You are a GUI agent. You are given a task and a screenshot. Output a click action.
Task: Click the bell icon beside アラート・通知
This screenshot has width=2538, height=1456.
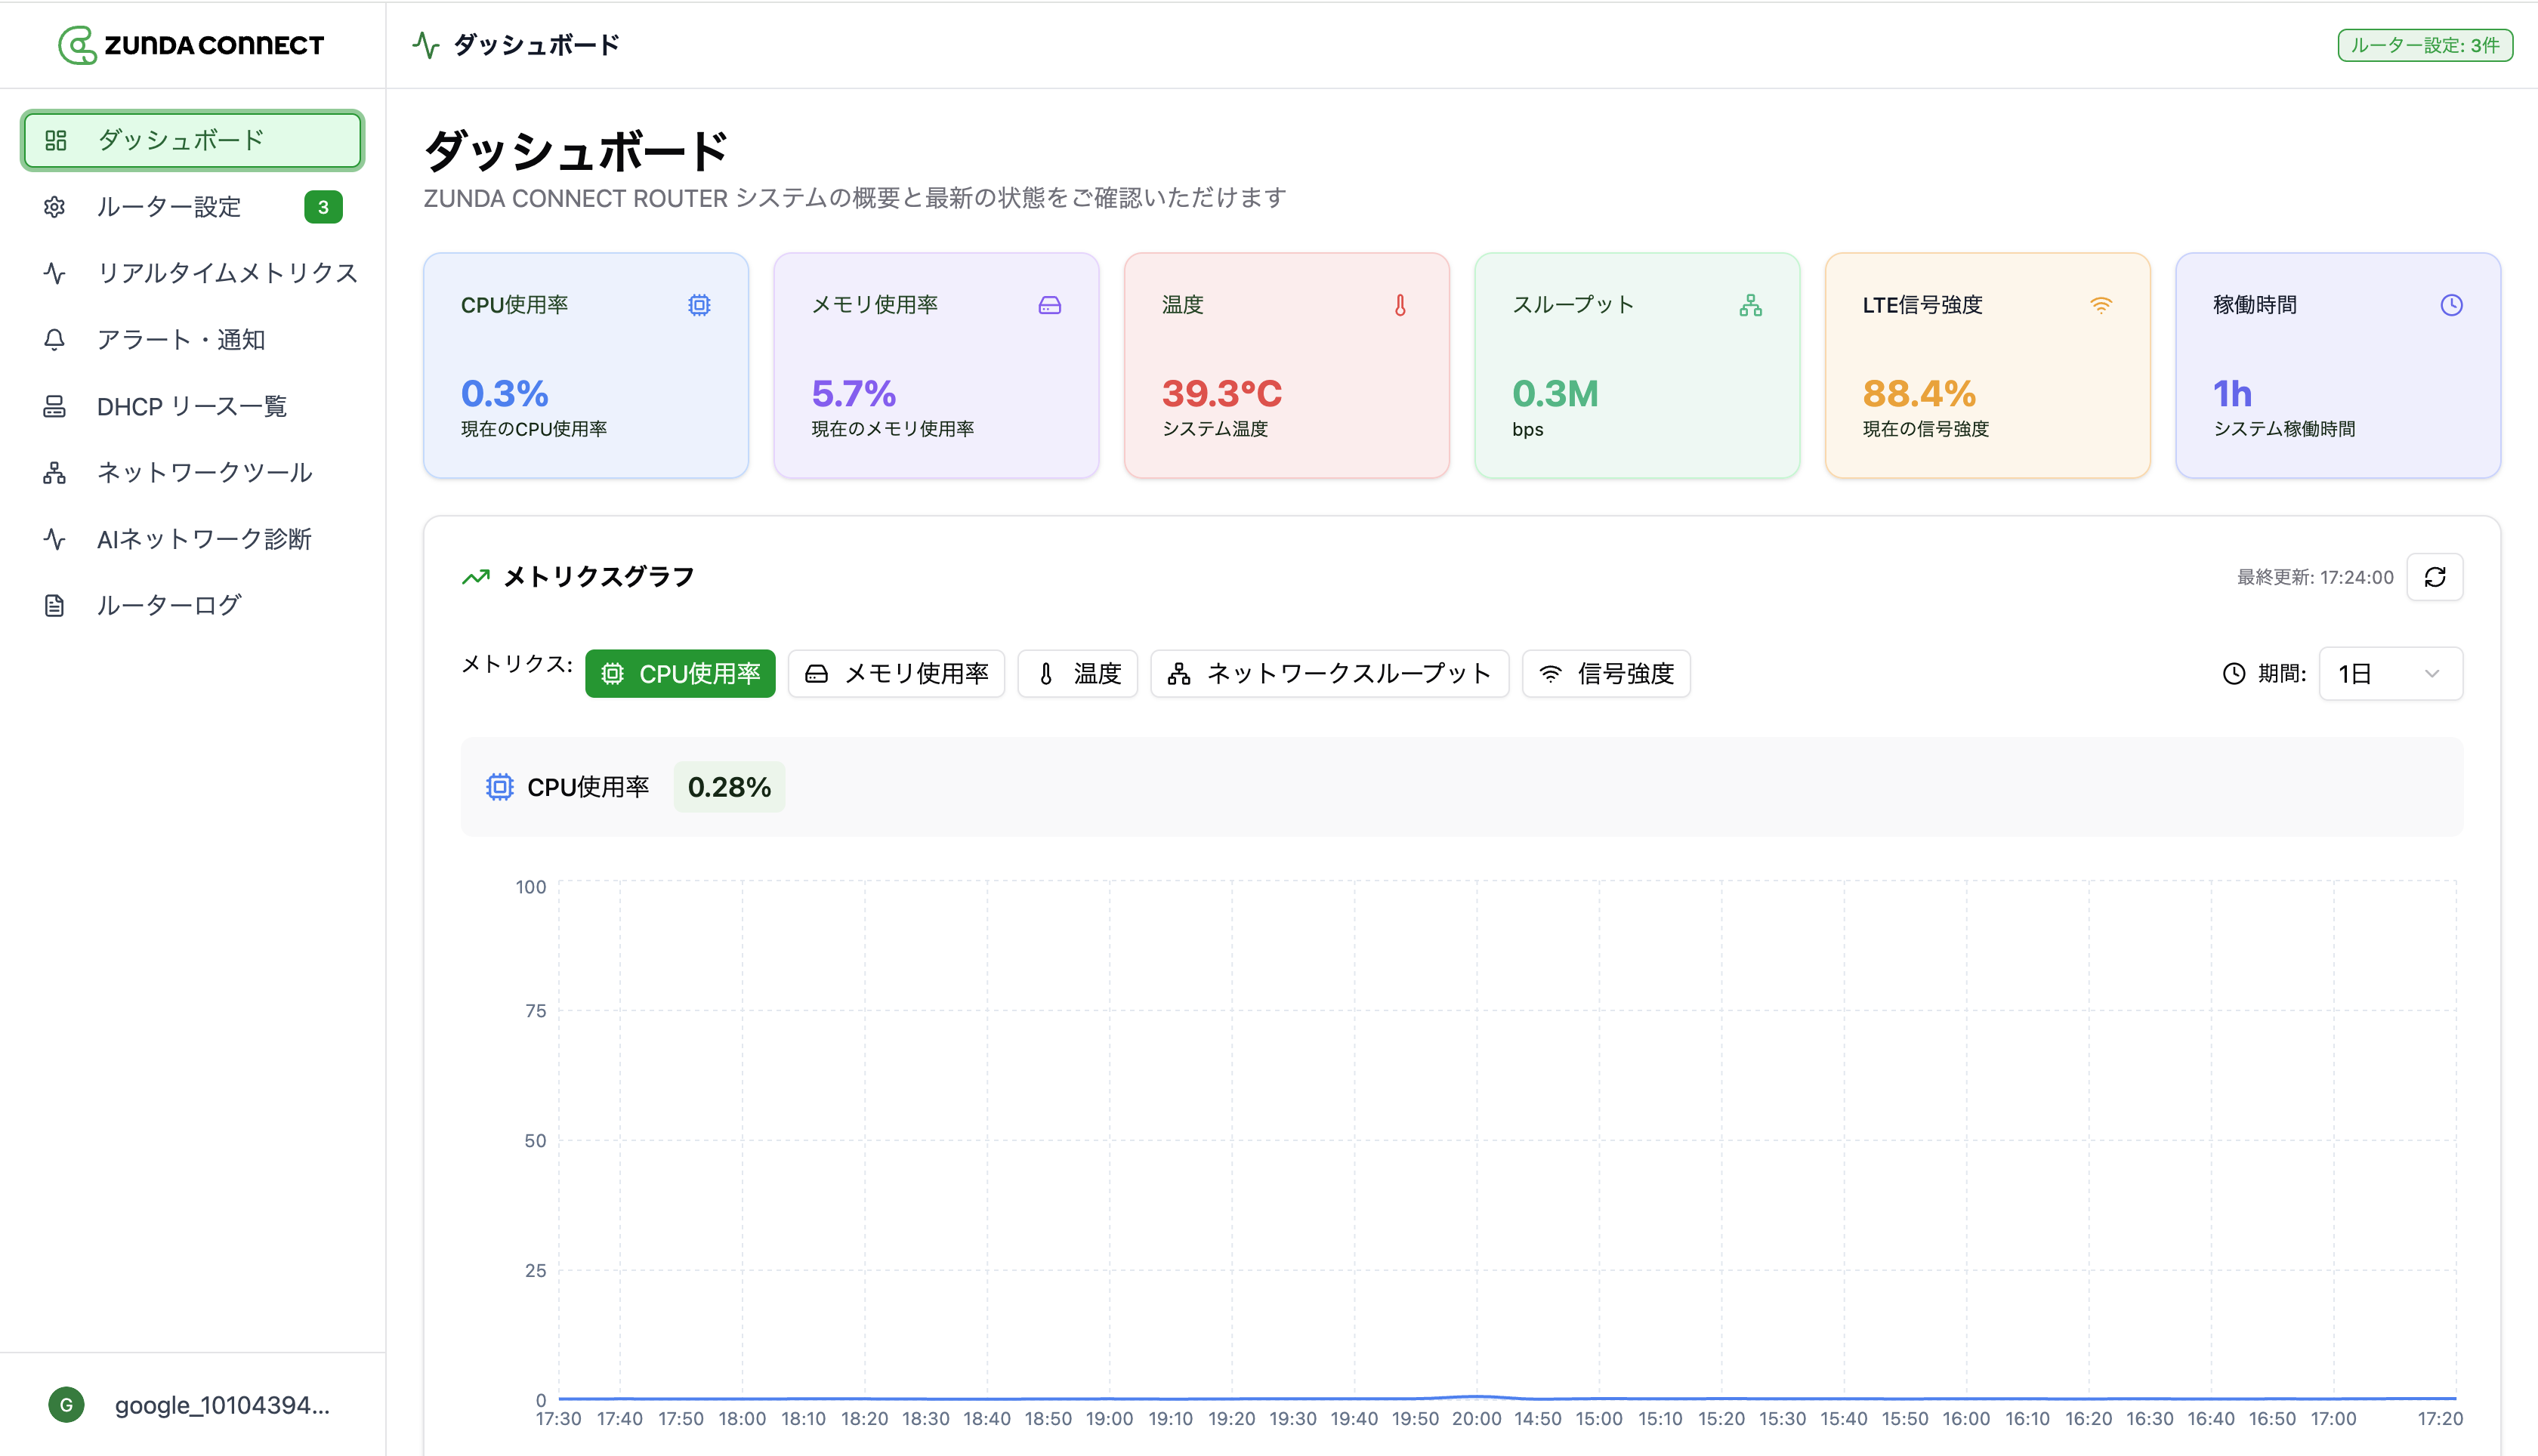(x=55, y=340)
